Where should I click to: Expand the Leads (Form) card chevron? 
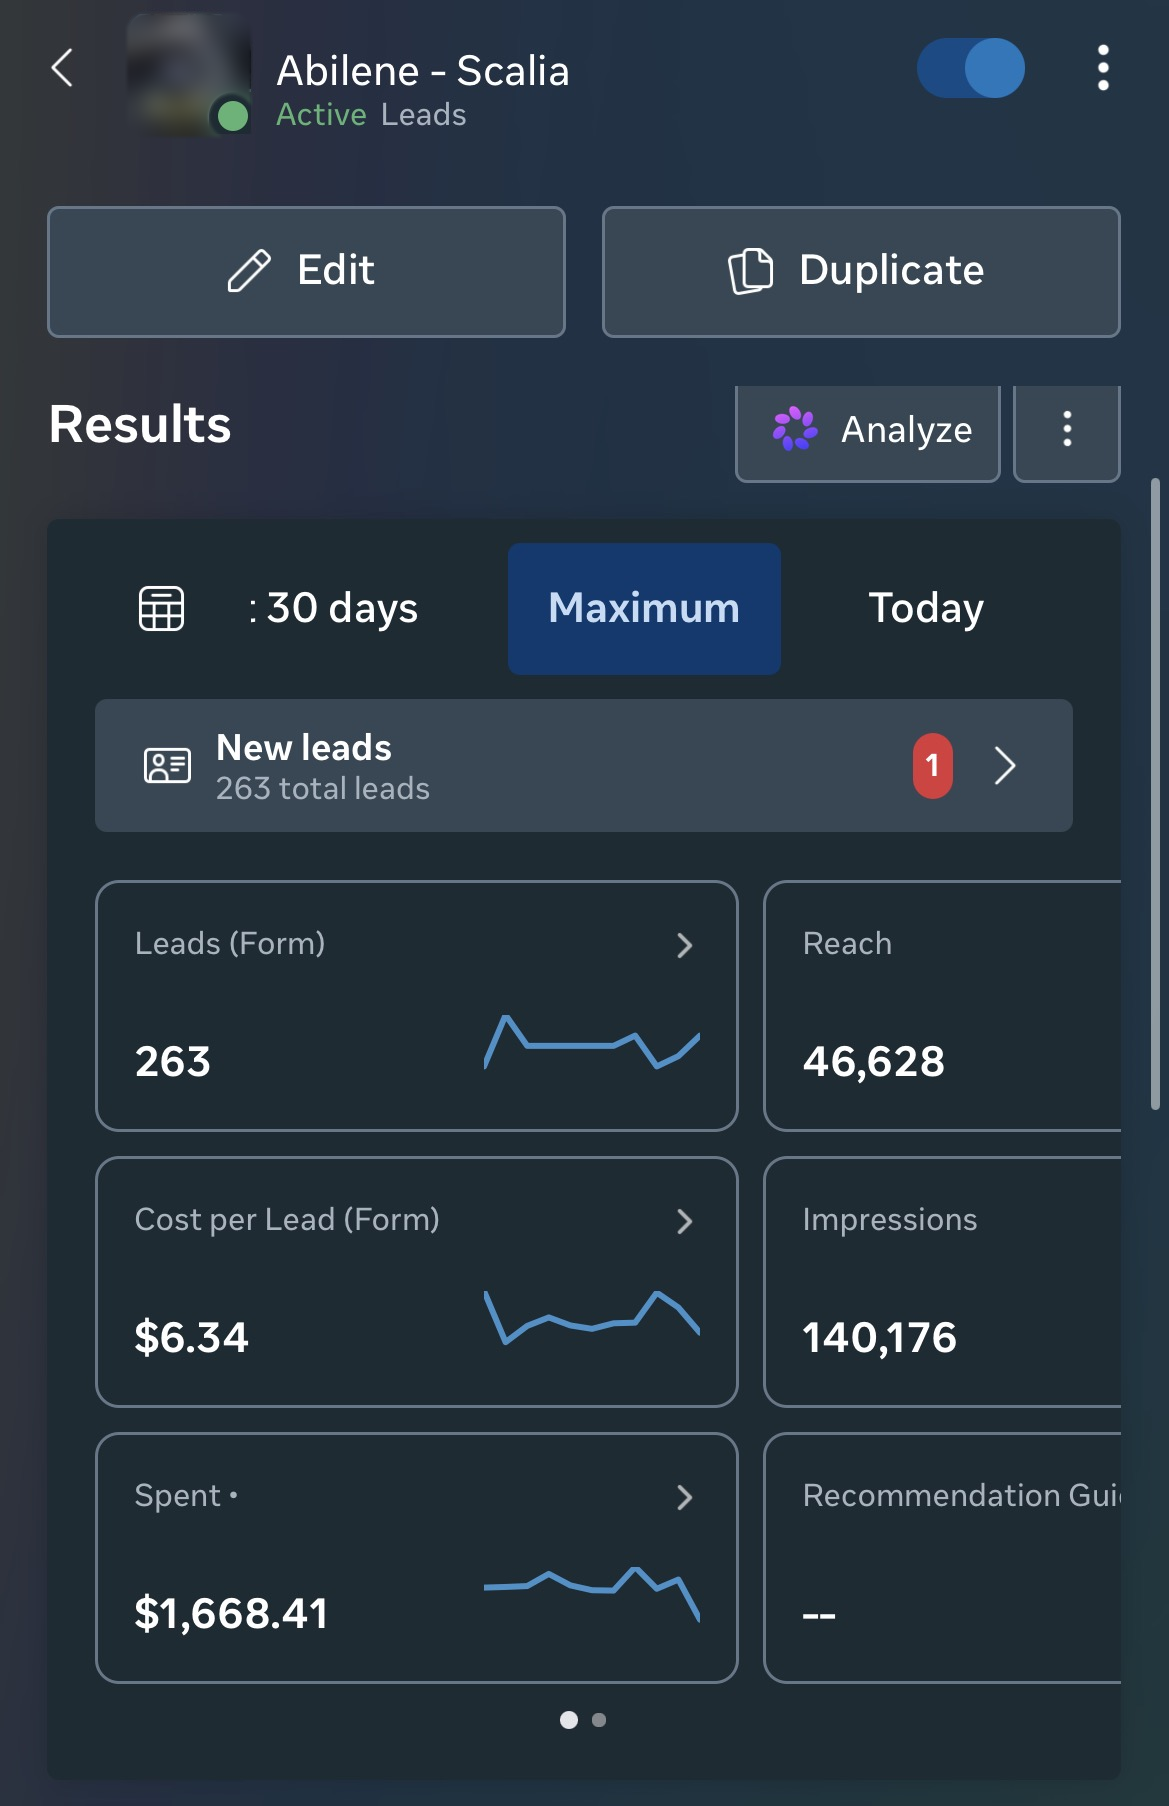pyautogui.click(x=685, y=945)
